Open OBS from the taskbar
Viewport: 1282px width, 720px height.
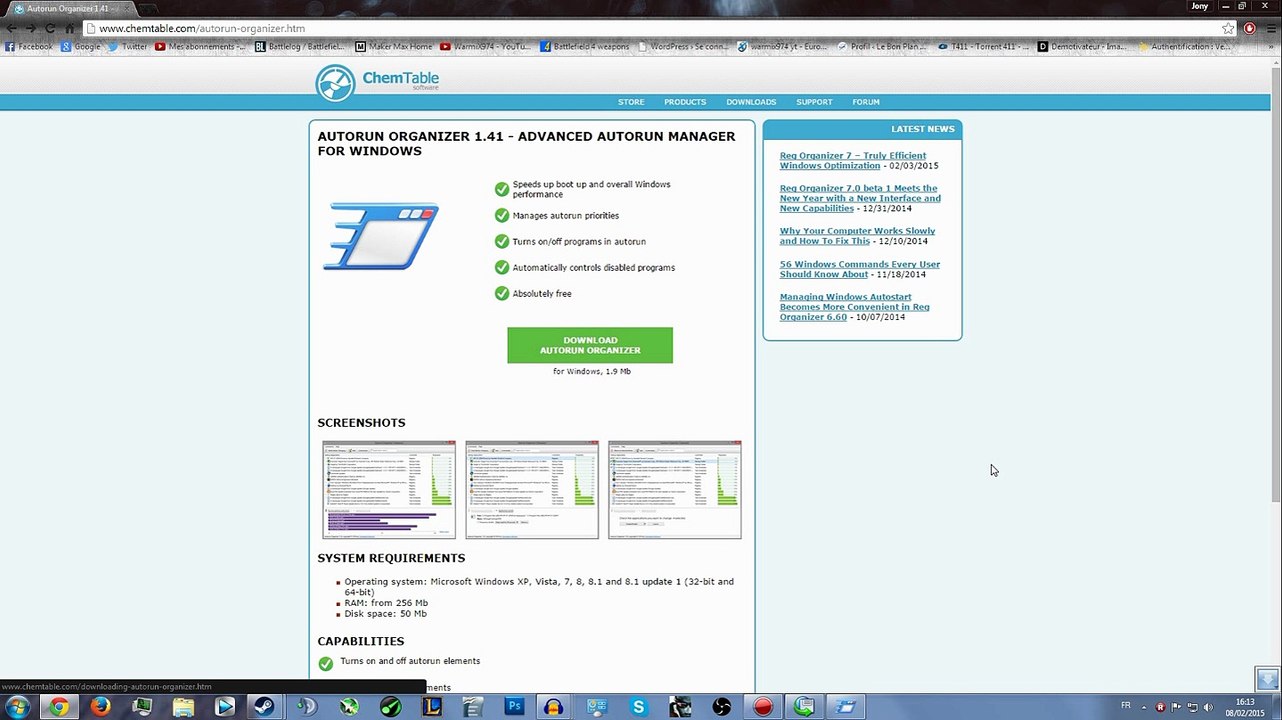(721, 707)
